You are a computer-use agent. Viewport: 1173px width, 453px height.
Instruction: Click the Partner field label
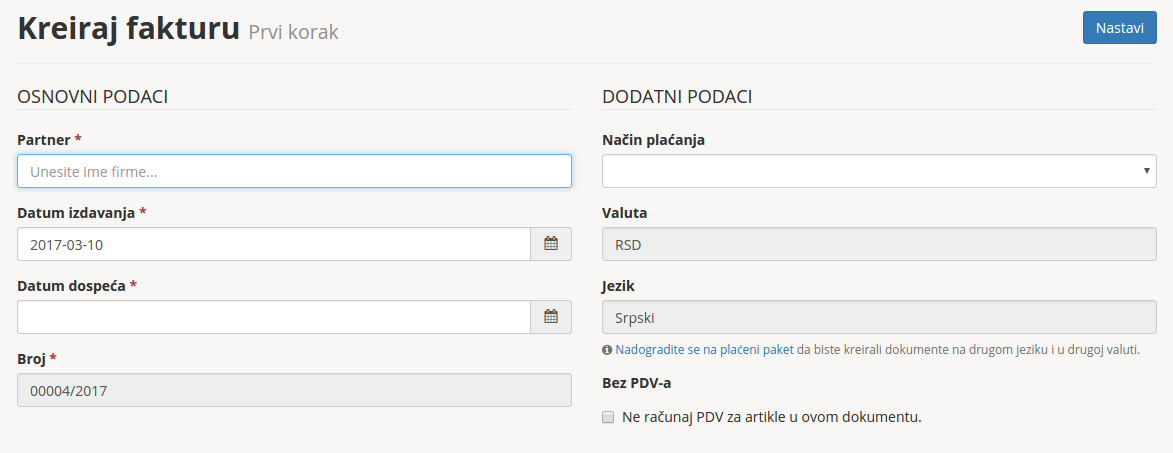[x=44, y=140]
